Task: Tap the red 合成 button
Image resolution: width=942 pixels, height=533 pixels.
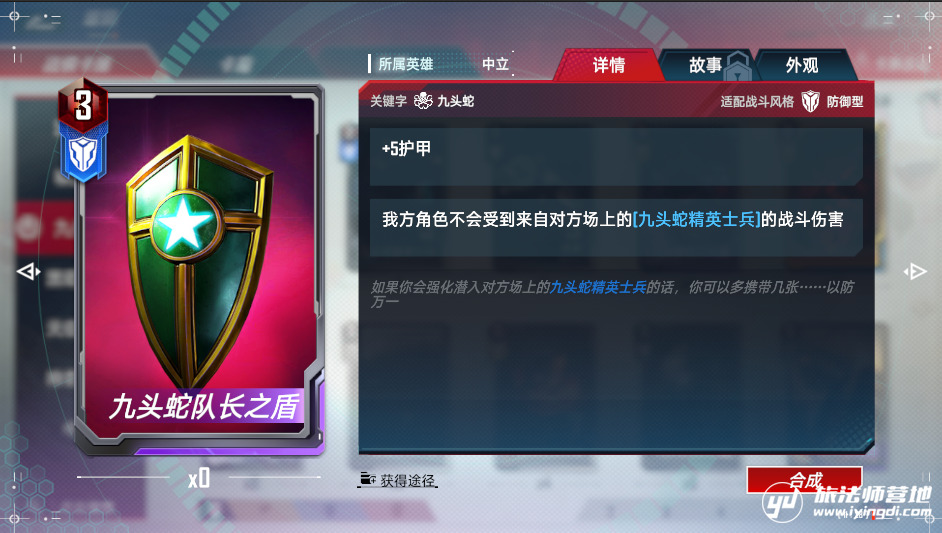Action: pos(805,480)
